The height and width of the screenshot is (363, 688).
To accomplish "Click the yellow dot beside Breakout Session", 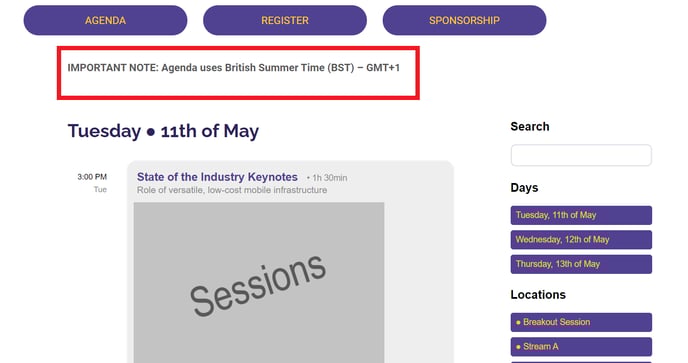I will pyautogui.click(x=518, y=323).
